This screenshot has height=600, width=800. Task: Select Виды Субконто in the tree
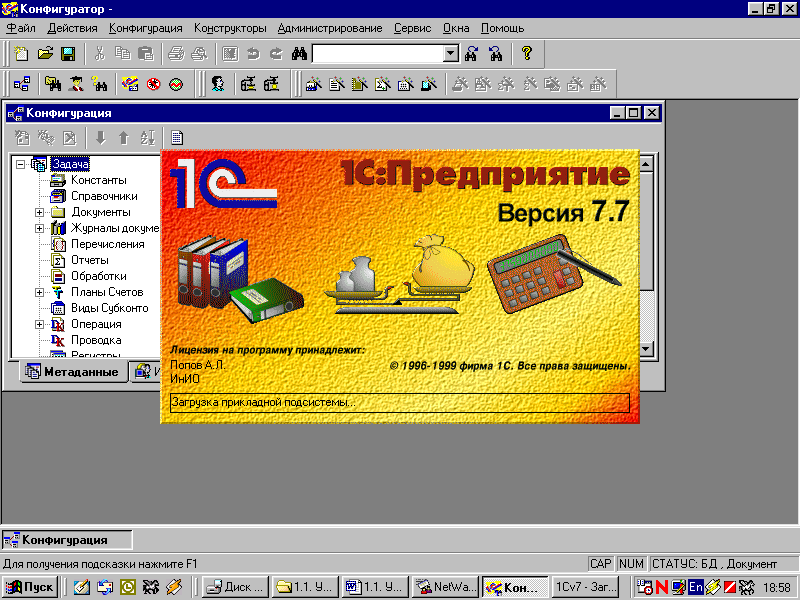110,308
